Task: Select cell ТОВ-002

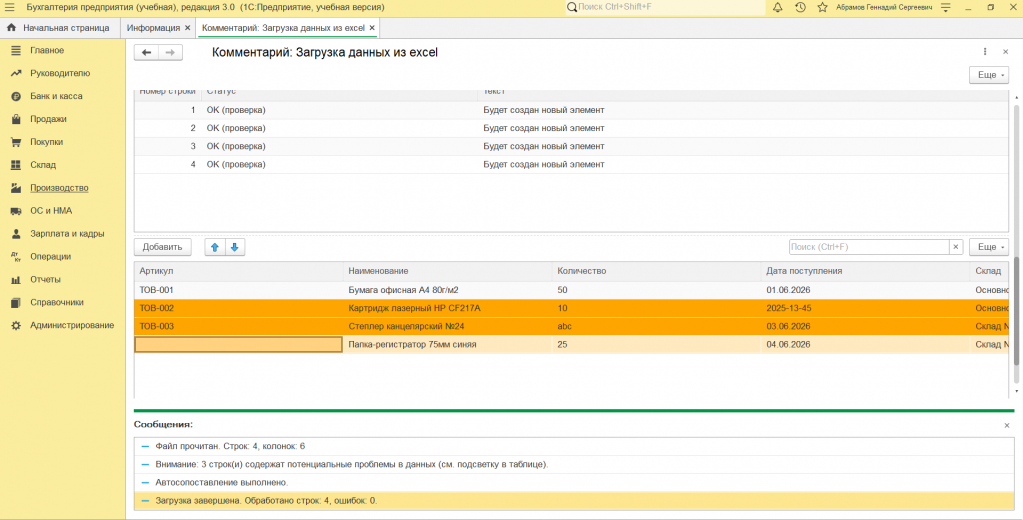Action: tap(238, 308)
